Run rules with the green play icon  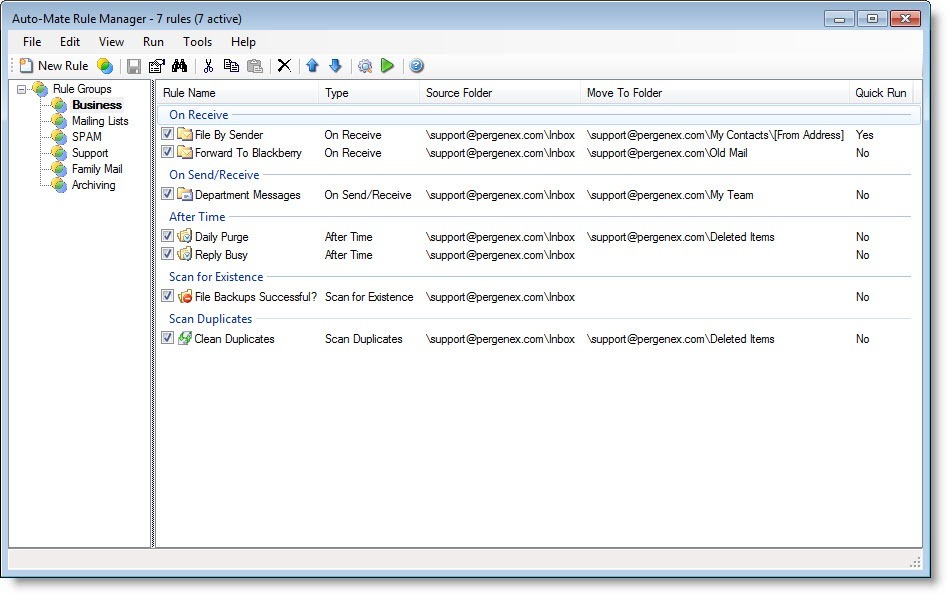click(388, 65)
